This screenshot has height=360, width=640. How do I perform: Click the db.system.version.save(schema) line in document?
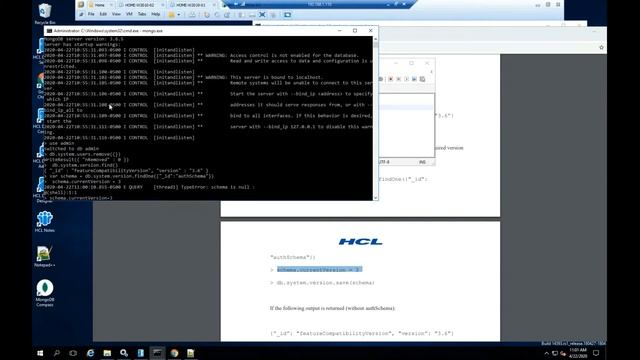[325, 282]
